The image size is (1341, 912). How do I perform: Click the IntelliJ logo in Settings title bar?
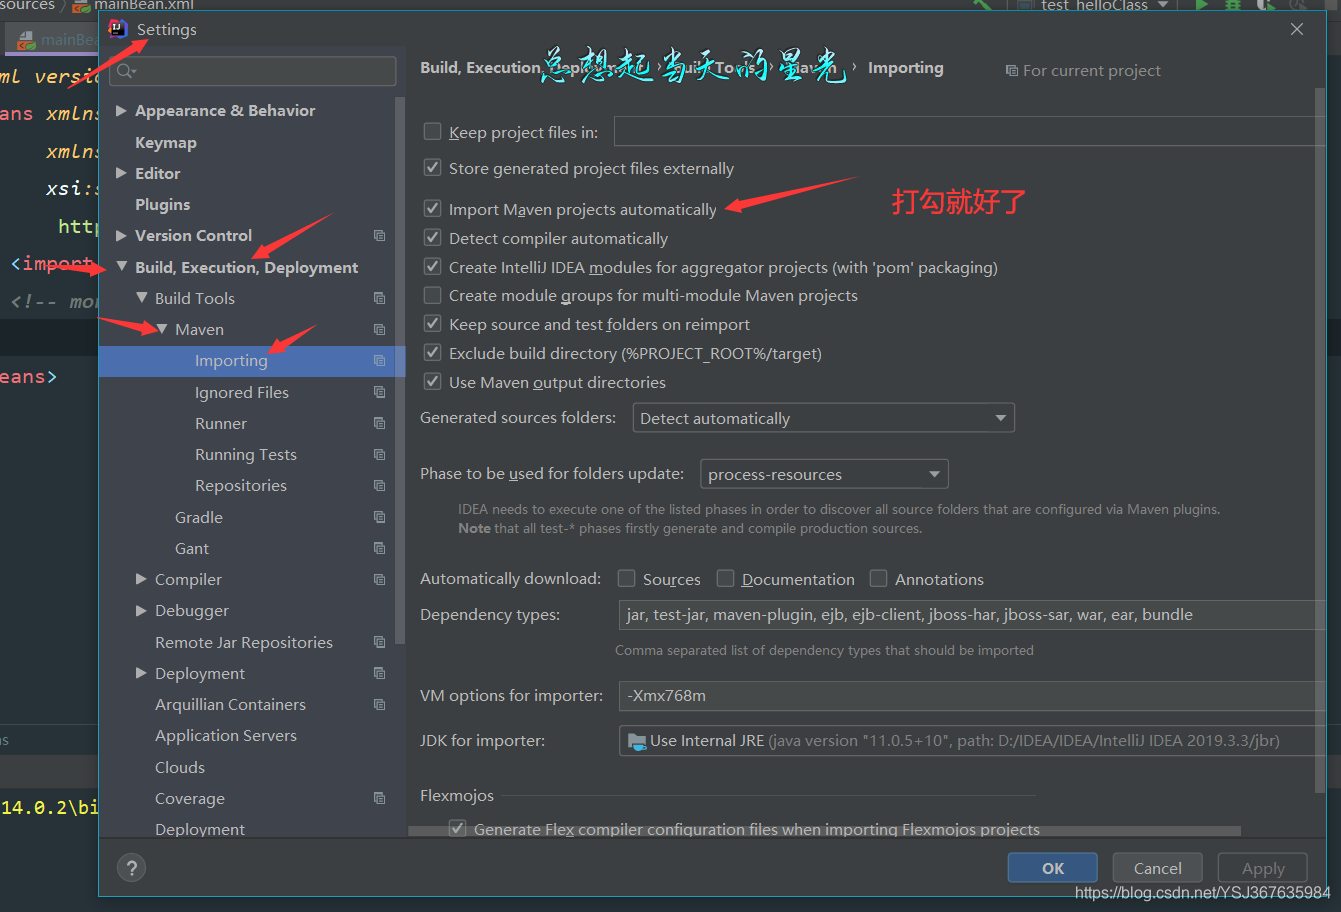pos(118,29)
